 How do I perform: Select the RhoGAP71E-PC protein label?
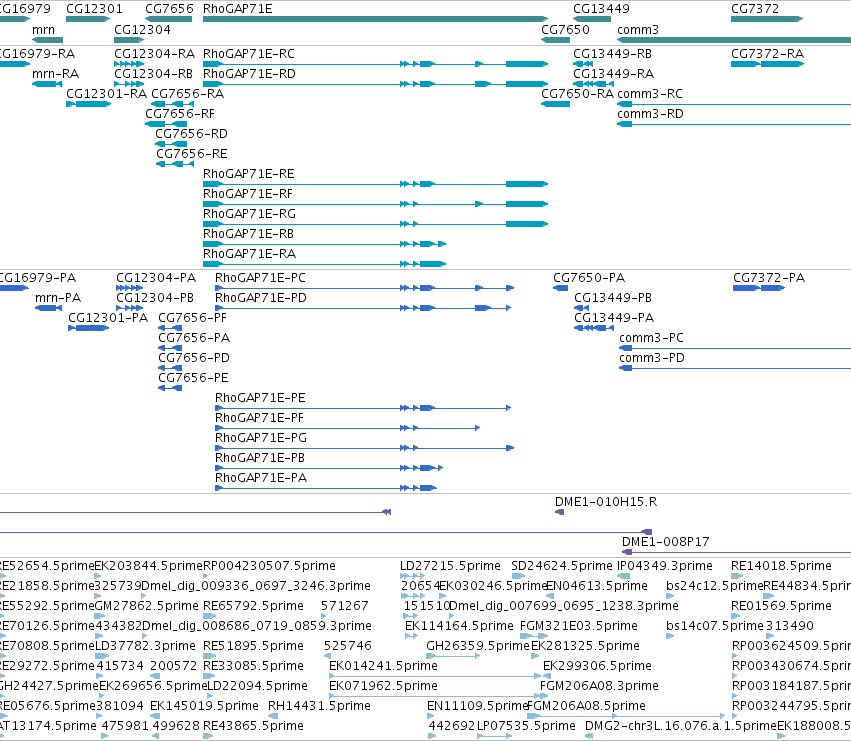(260, 278)
